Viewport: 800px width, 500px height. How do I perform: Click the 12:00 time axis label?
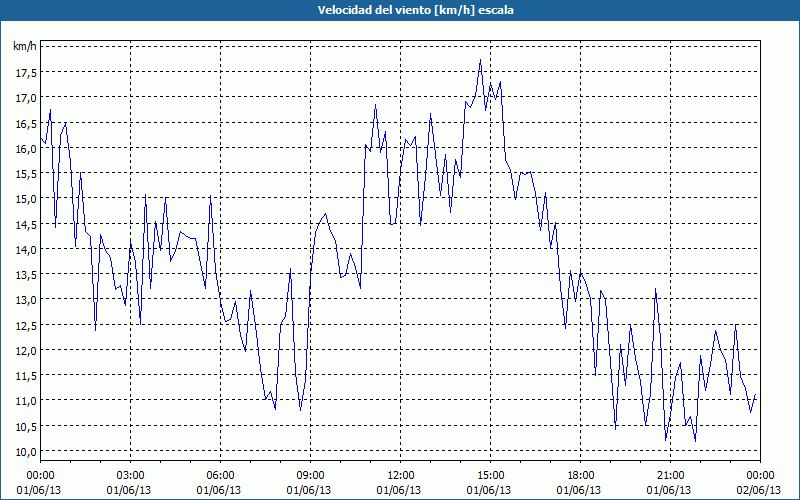click(x=401, y=476)
